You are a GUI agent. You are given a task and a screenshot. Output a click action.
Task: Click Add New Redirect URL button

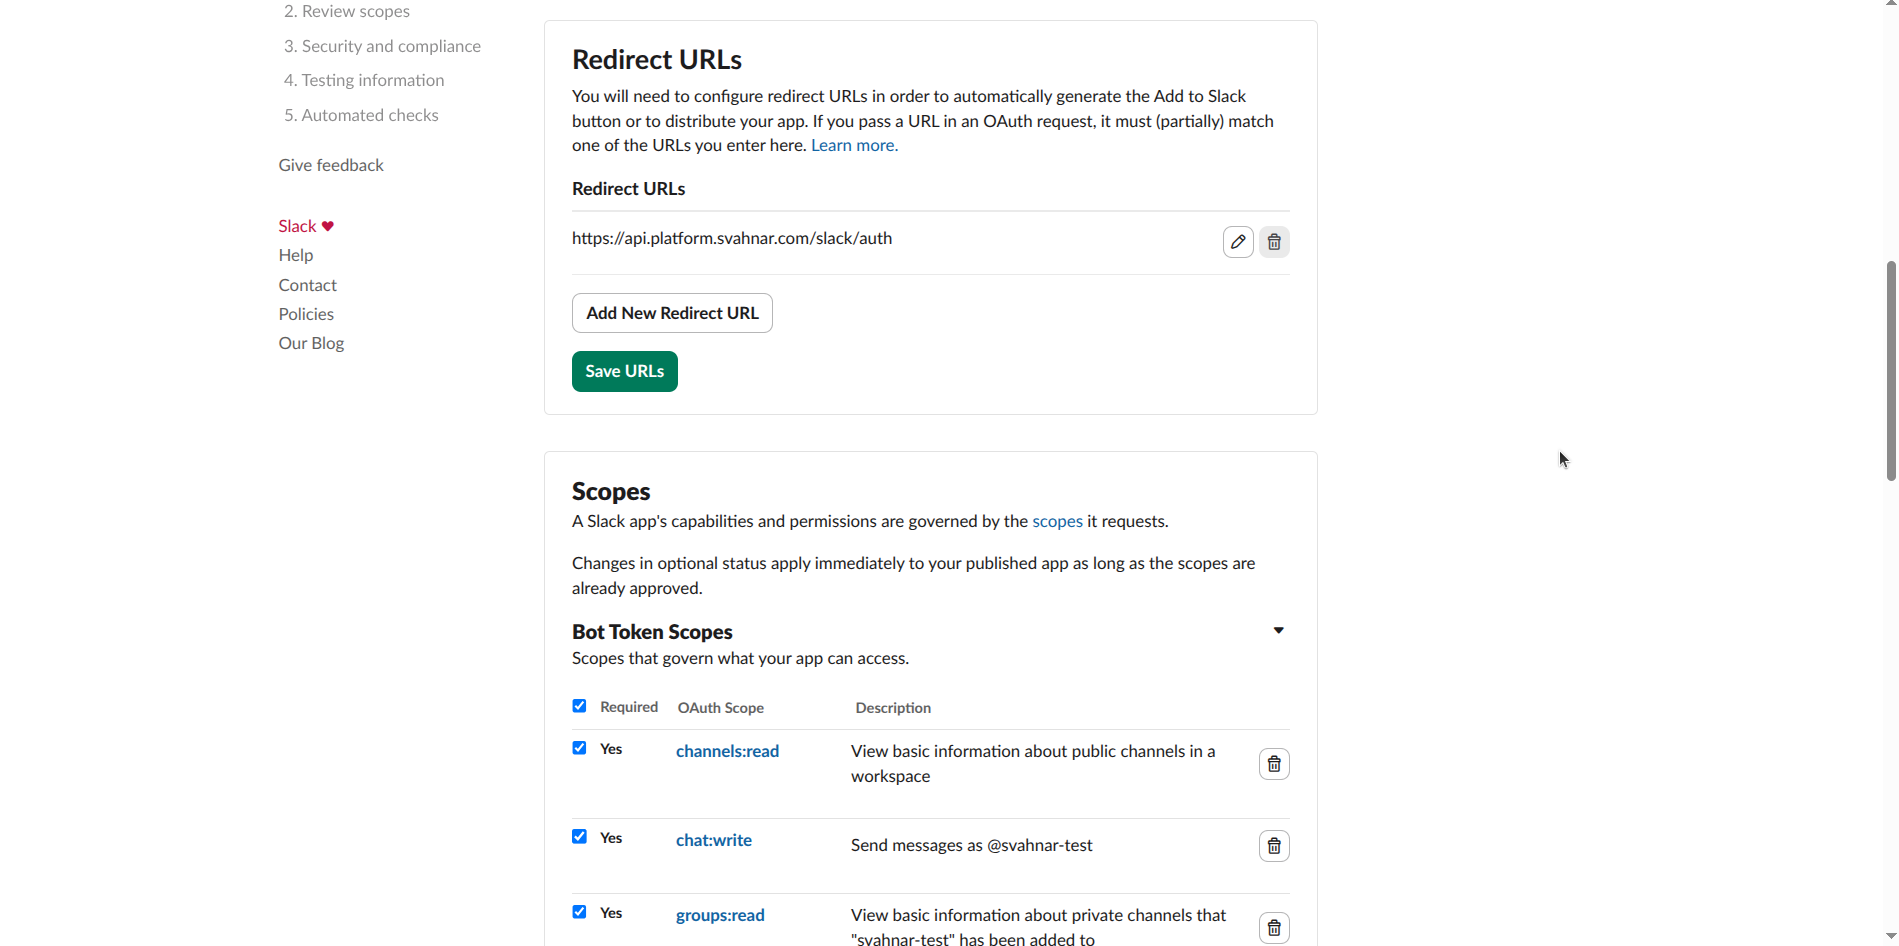[672, 313]
